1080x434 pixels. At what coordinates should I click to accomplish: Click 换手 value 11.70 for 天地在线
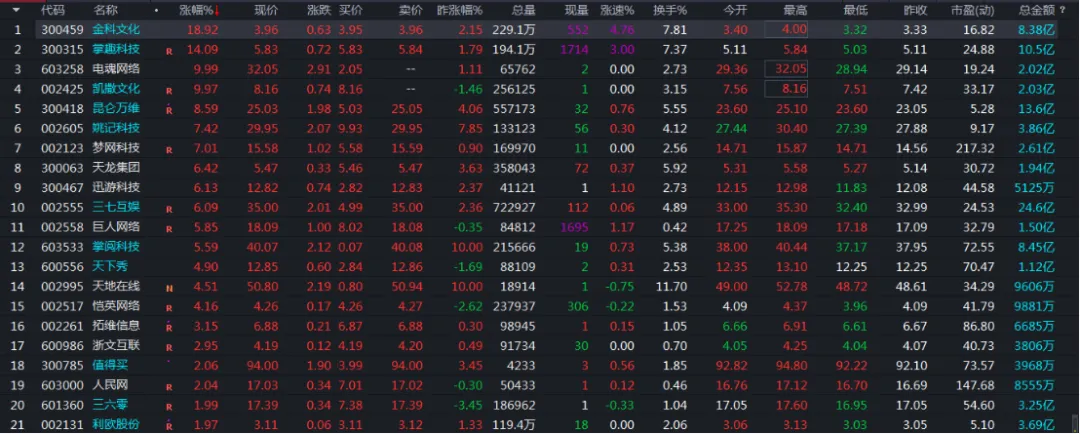(673, 287)
